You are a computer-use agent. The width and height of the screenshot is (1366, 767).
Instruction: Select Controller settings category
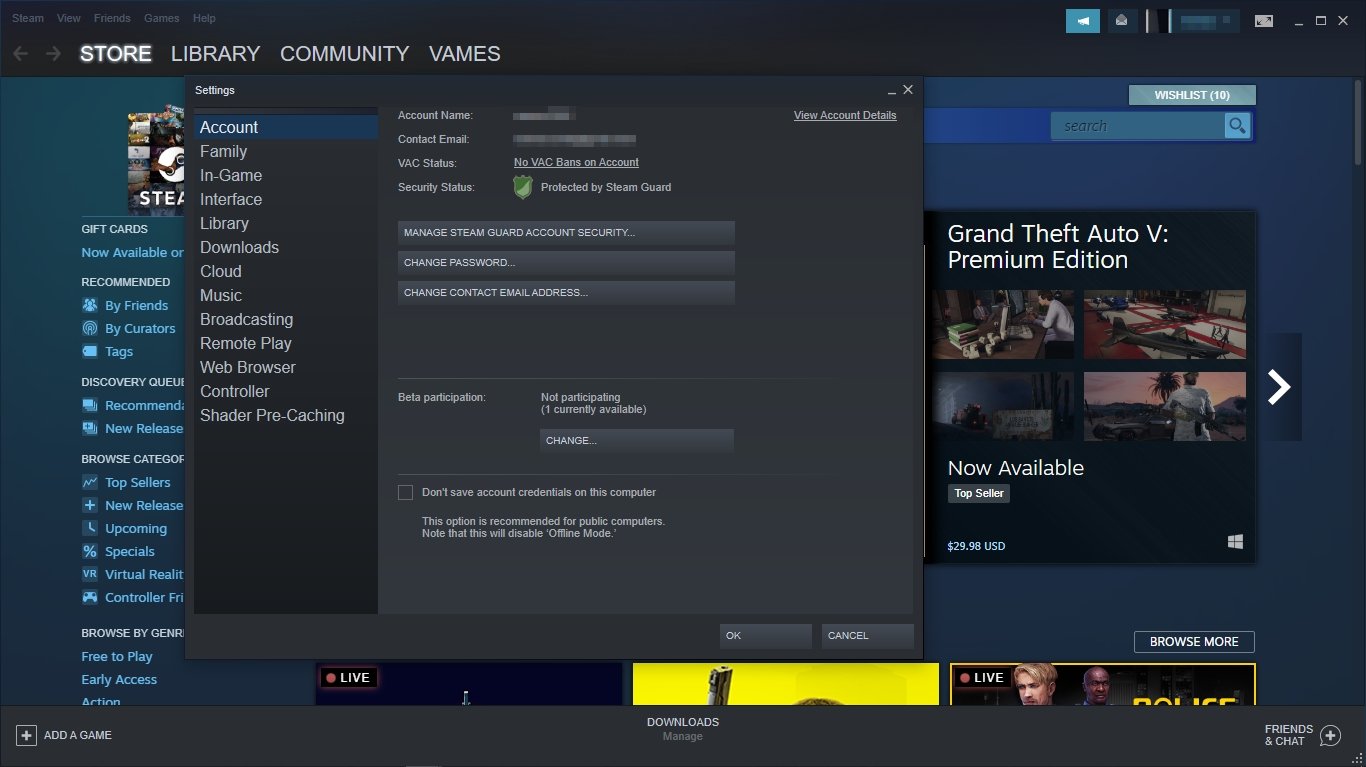[x=286, y=391]
